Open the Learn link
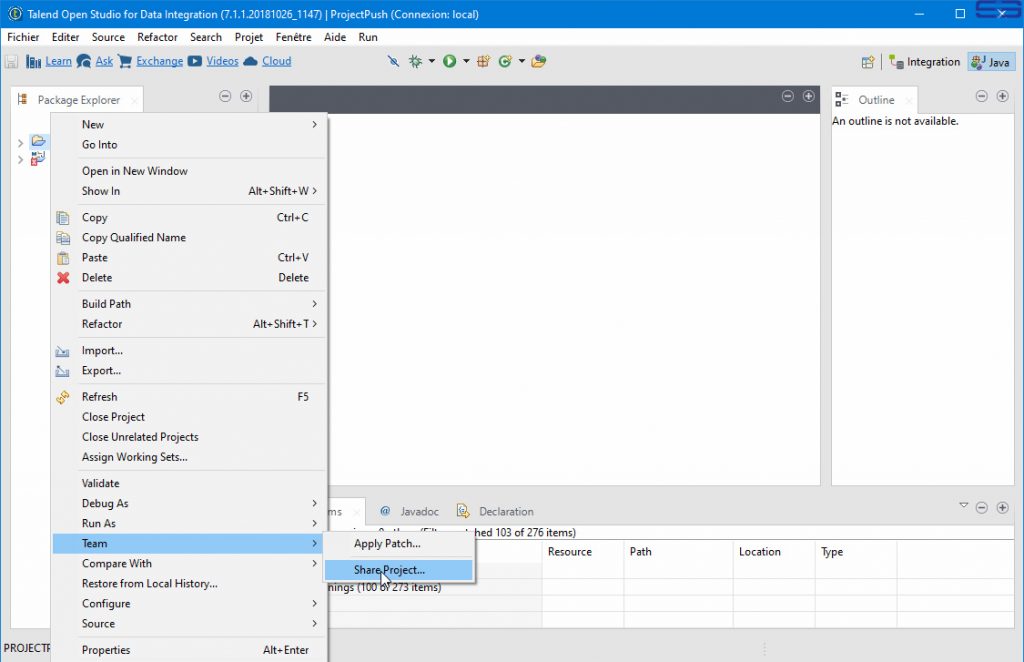Screen dimensions: 1024x662 [x=58, y=61]
